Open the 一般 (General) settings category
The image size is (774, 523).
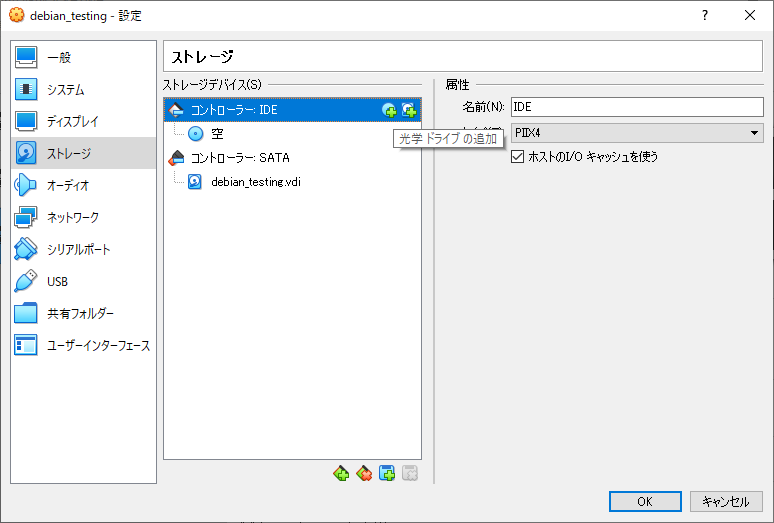click(x=83, y=57)
